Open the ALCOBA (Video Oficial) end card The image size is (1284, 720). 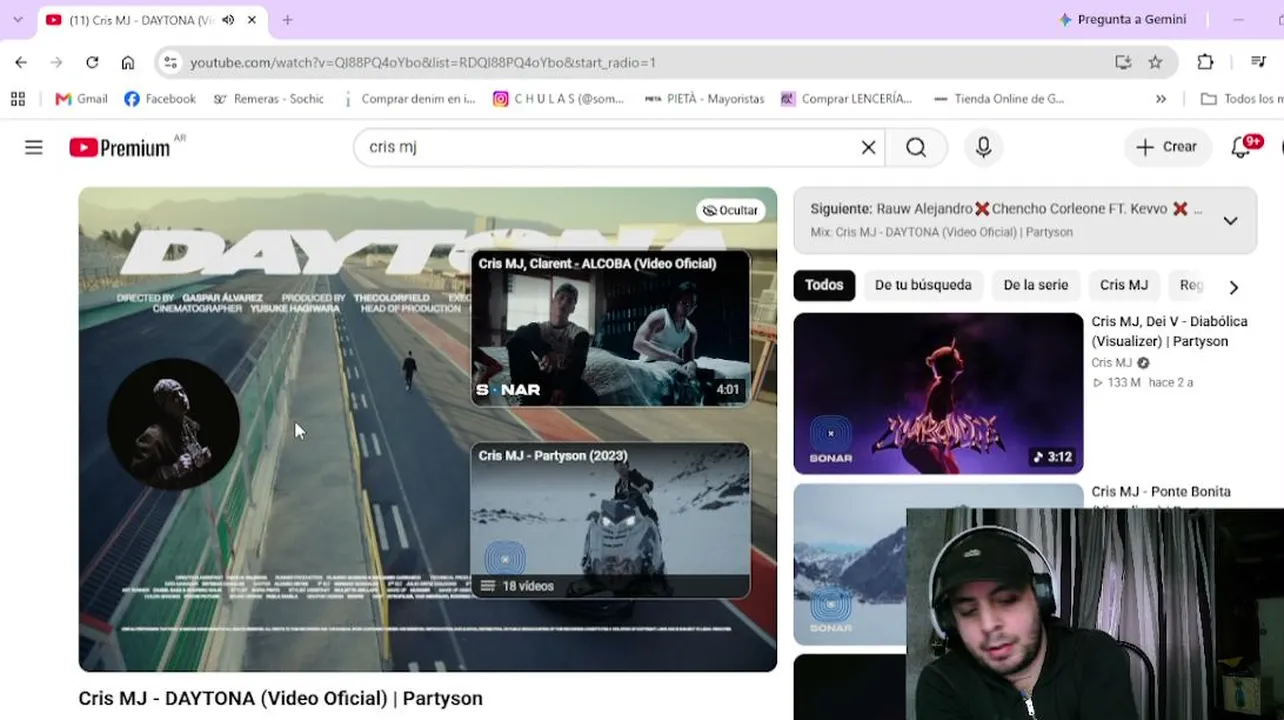610,328
